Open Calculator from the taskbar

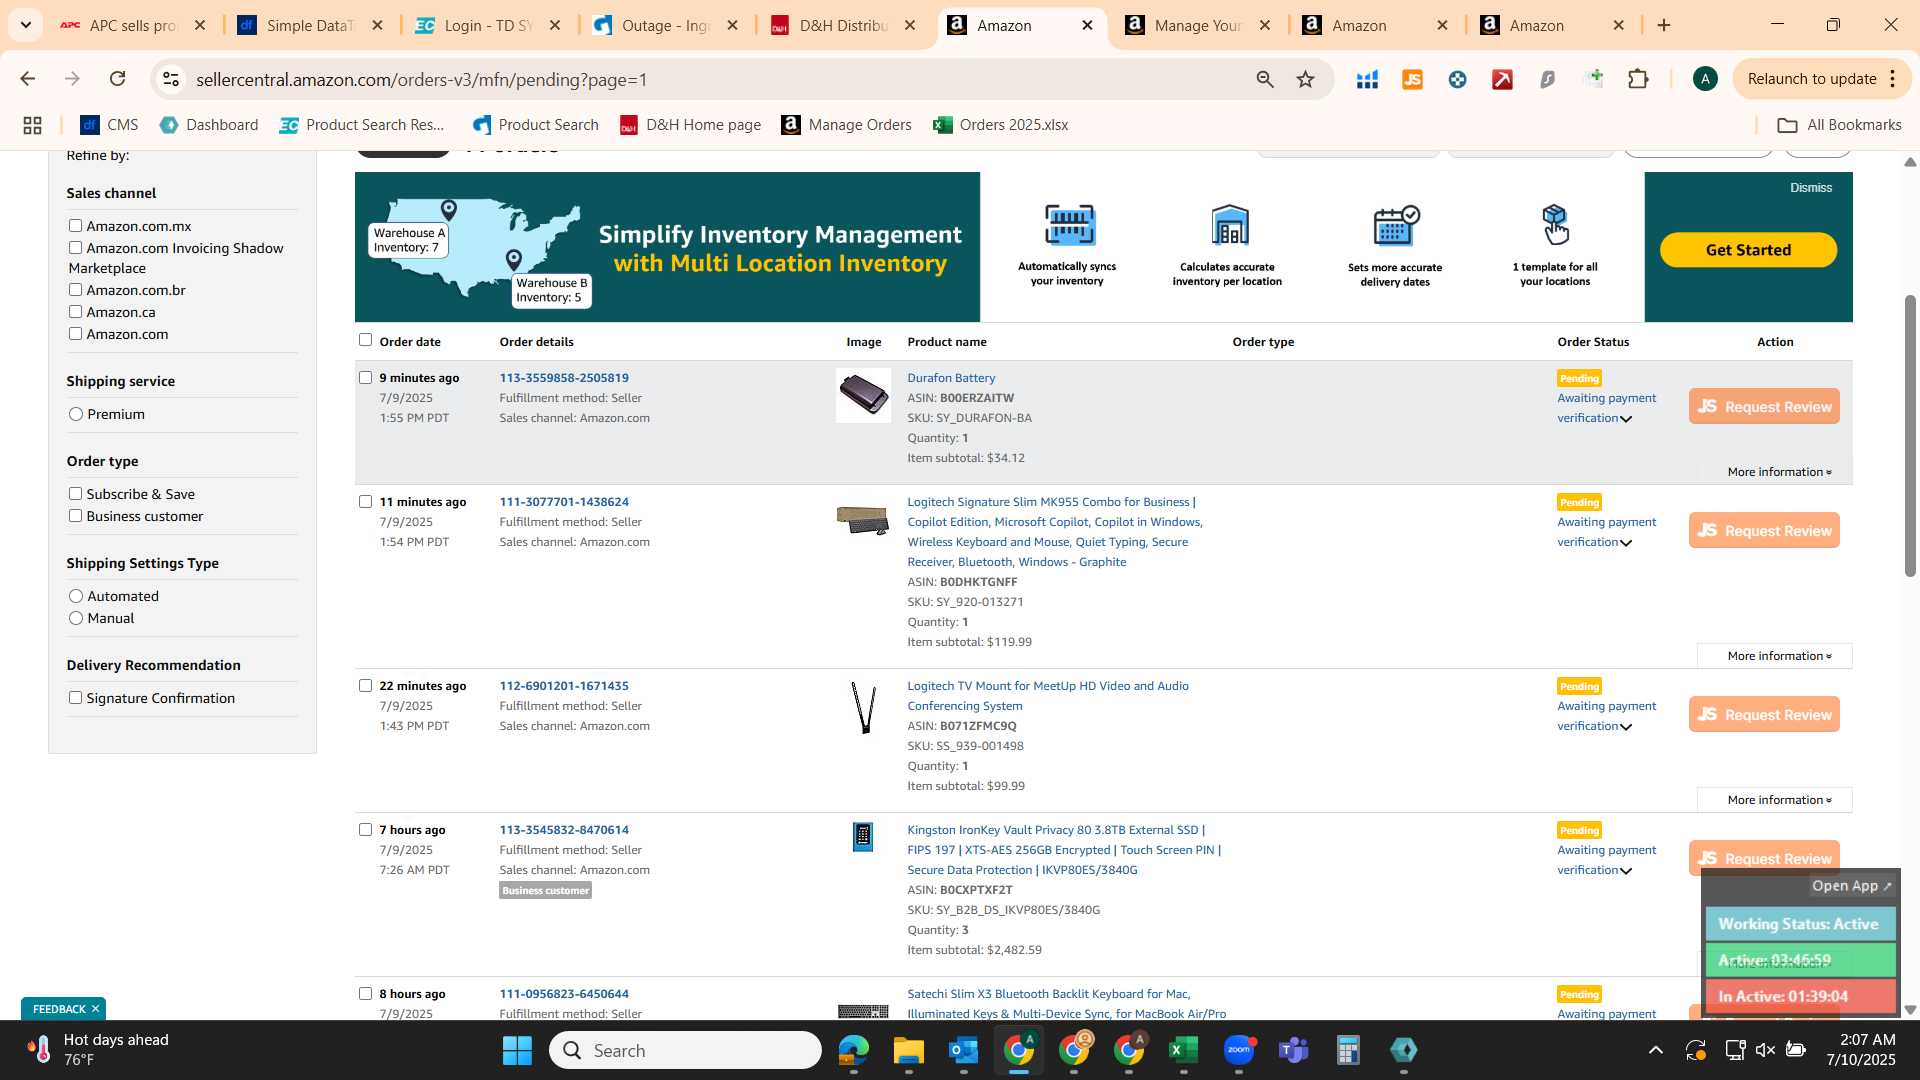point(1348,1050)
